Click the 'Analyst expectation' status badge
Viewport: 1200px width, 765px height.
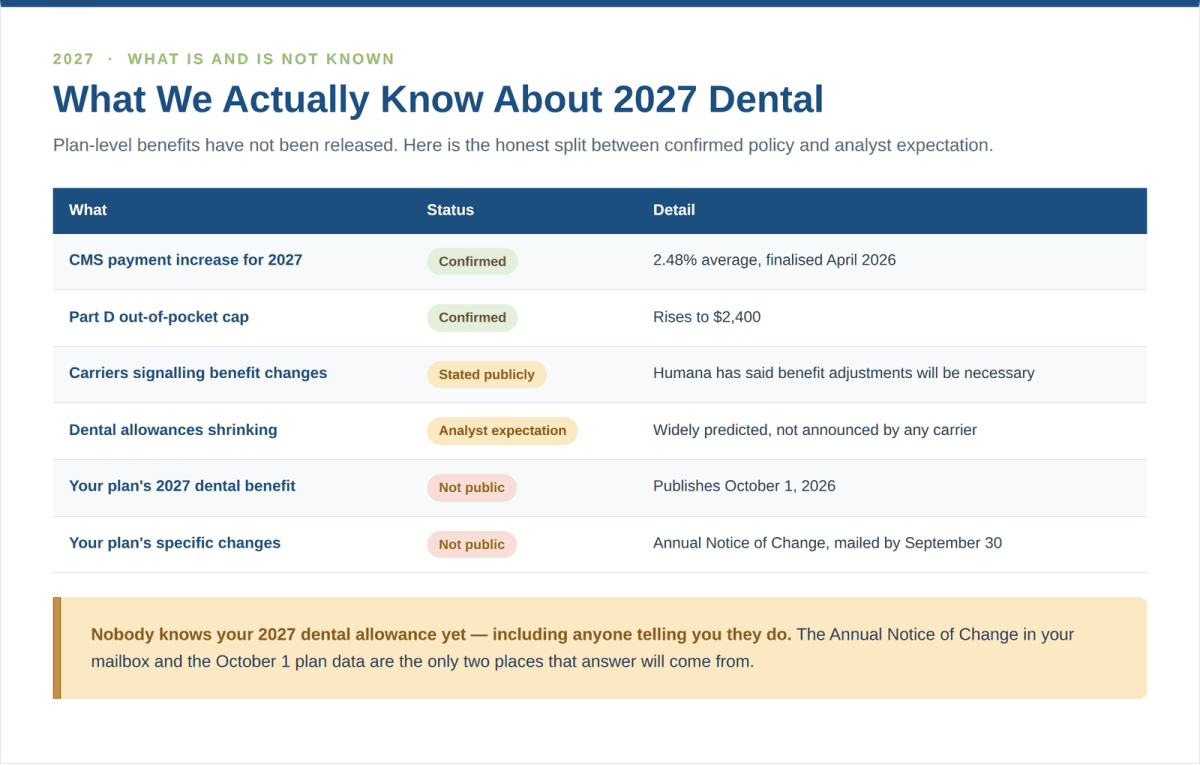click(x=502, y=431)
